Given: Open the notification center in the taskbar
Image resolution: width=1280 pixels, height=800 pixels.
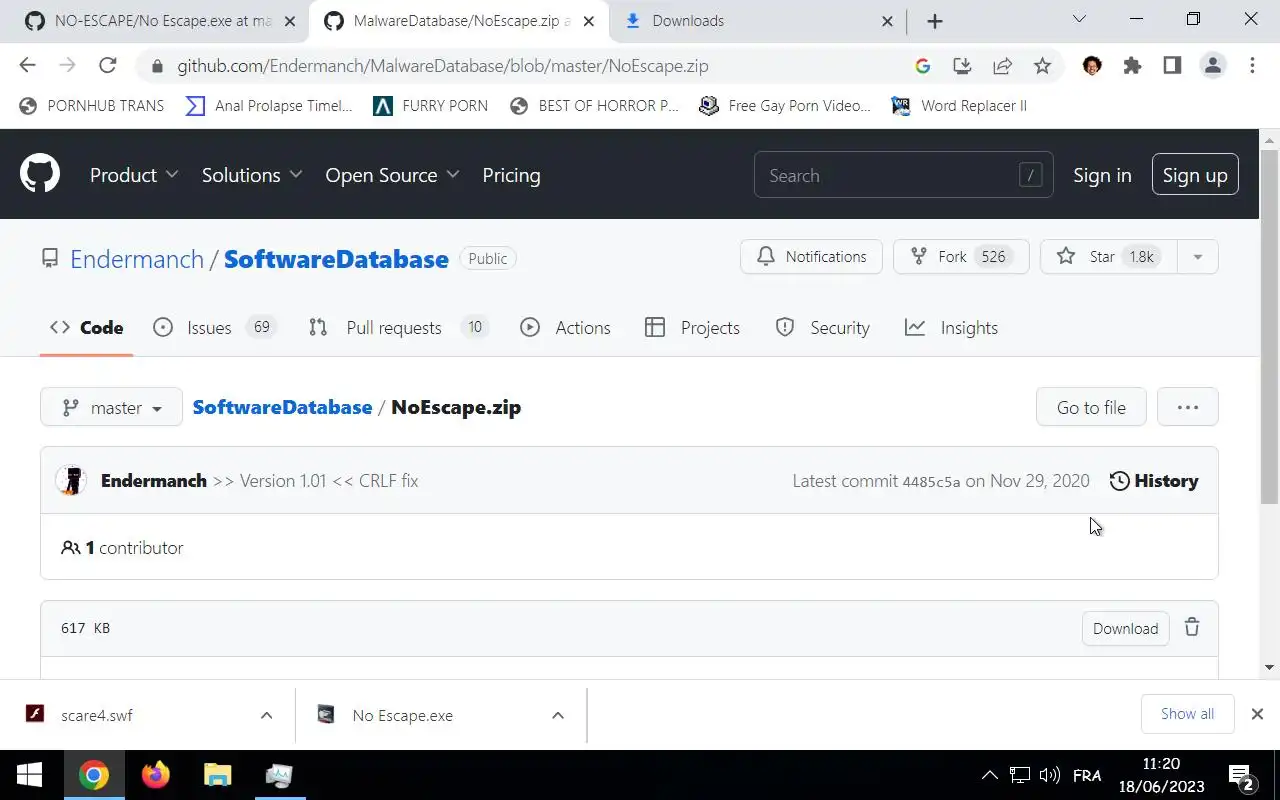Looking at the screenshot, I should (1241, 776).
